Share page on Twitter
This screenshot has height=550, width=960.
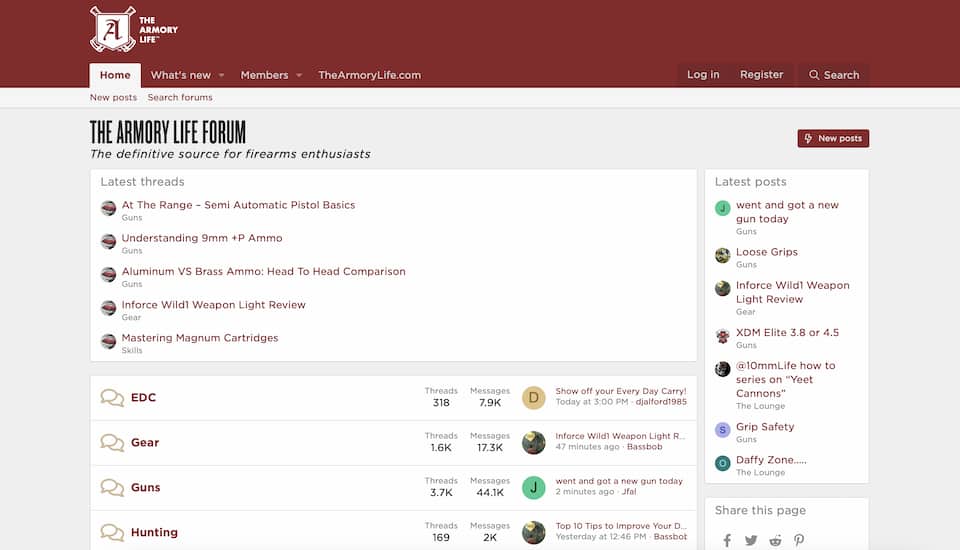751,540
